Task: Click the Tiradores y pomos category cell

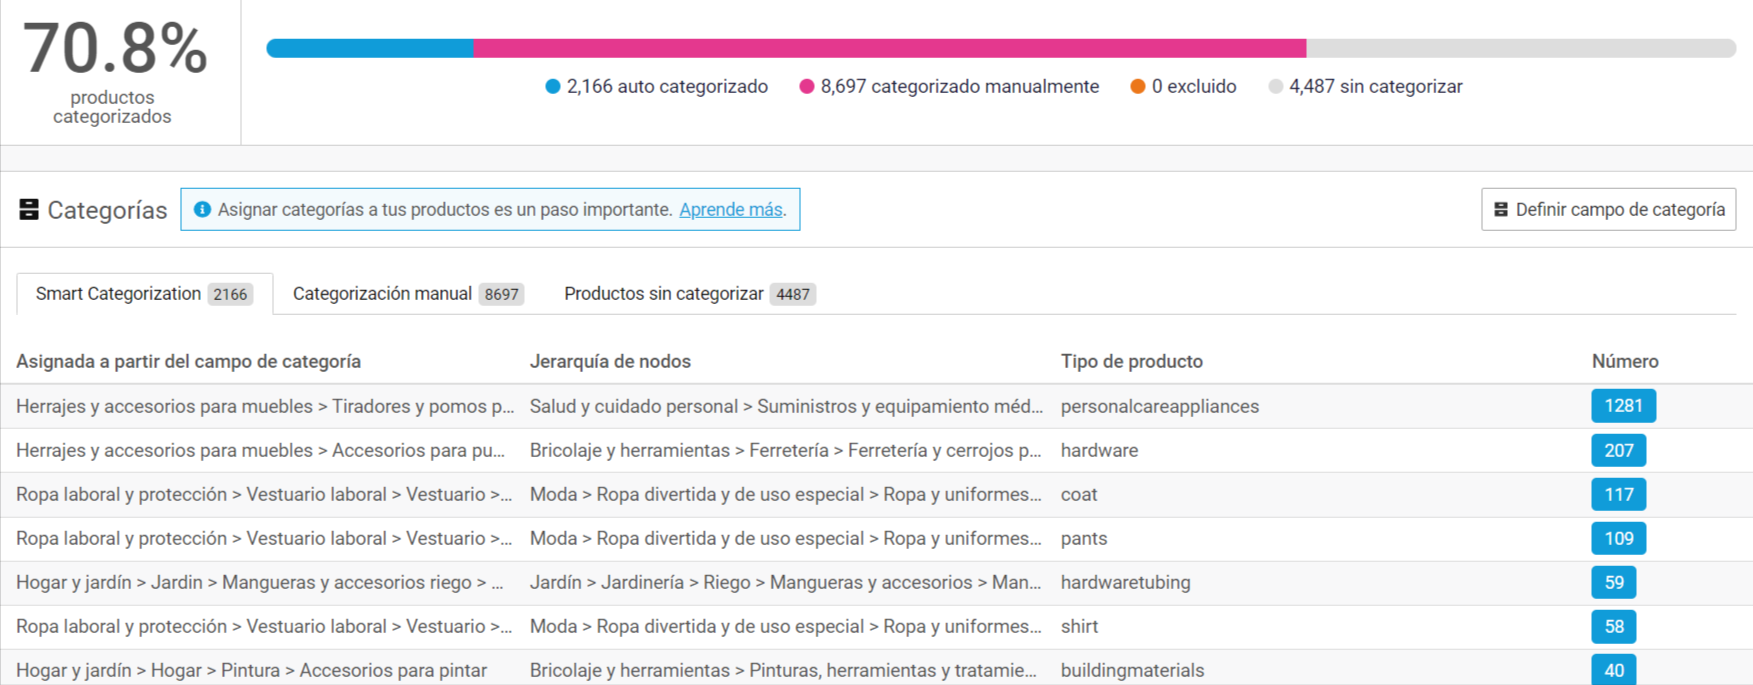Action: pyautogui.click(x=265, y=407)
